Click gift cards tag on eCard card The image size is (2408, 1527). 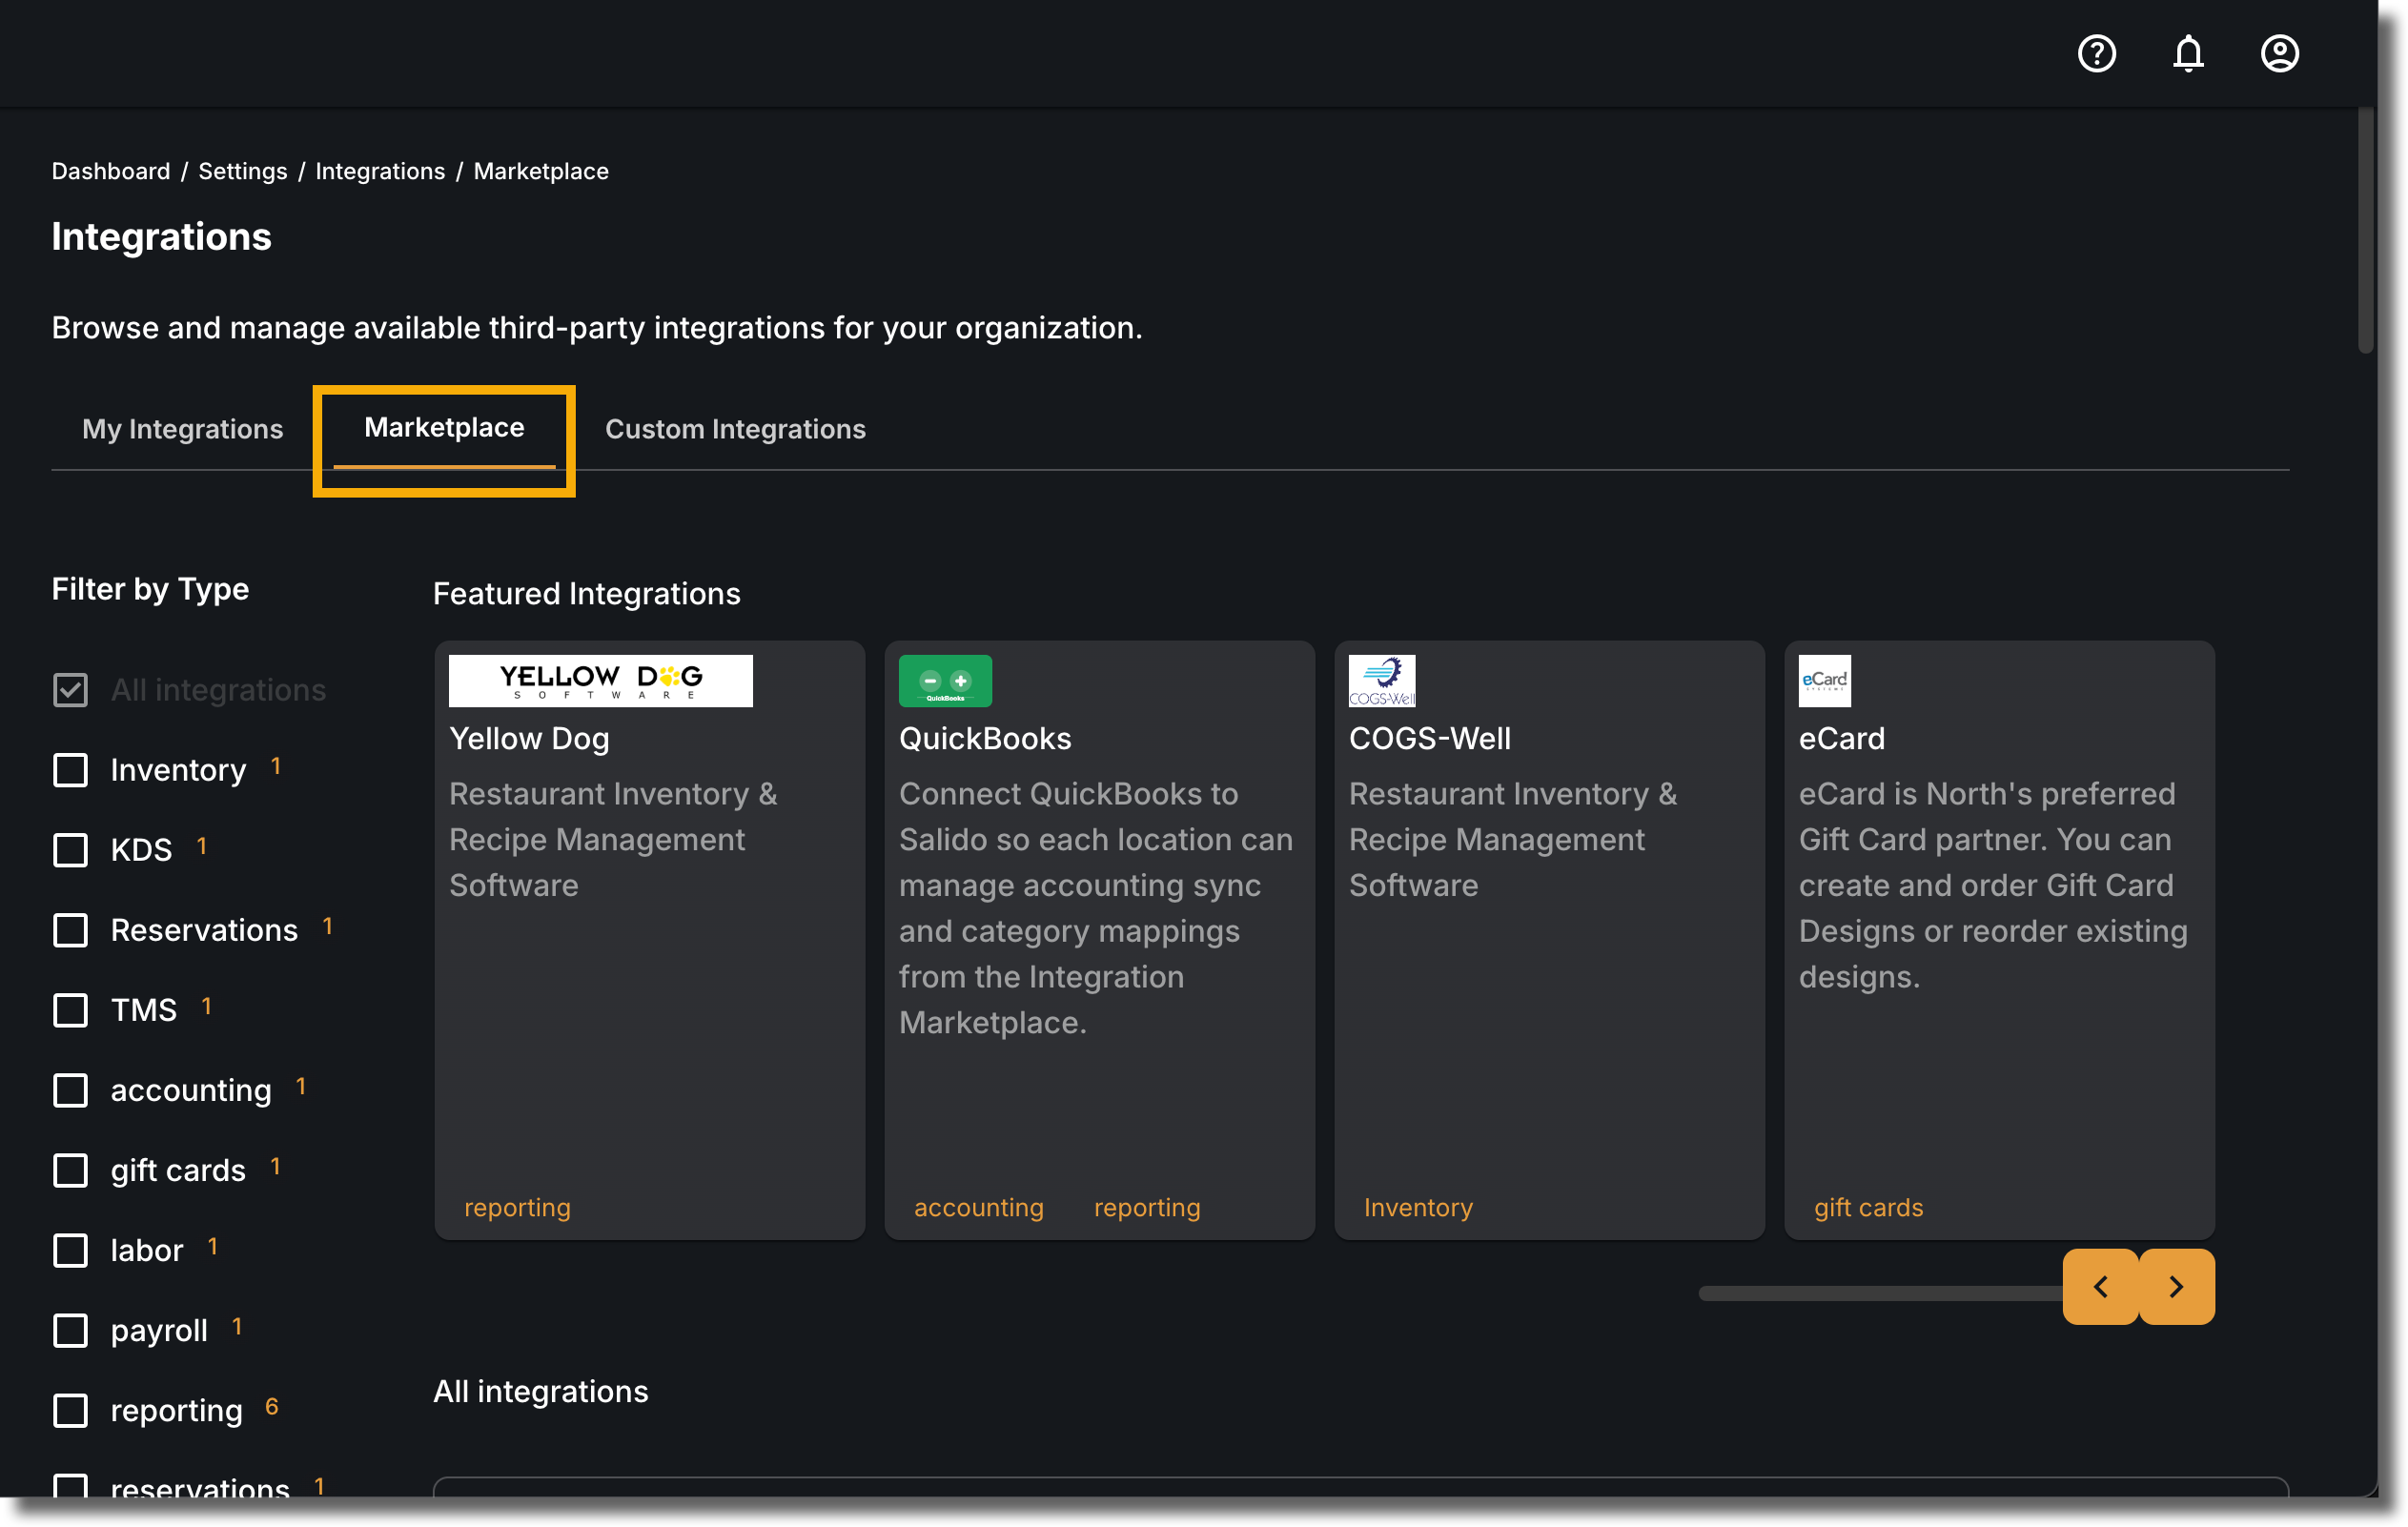(x=1868, y=1207)
